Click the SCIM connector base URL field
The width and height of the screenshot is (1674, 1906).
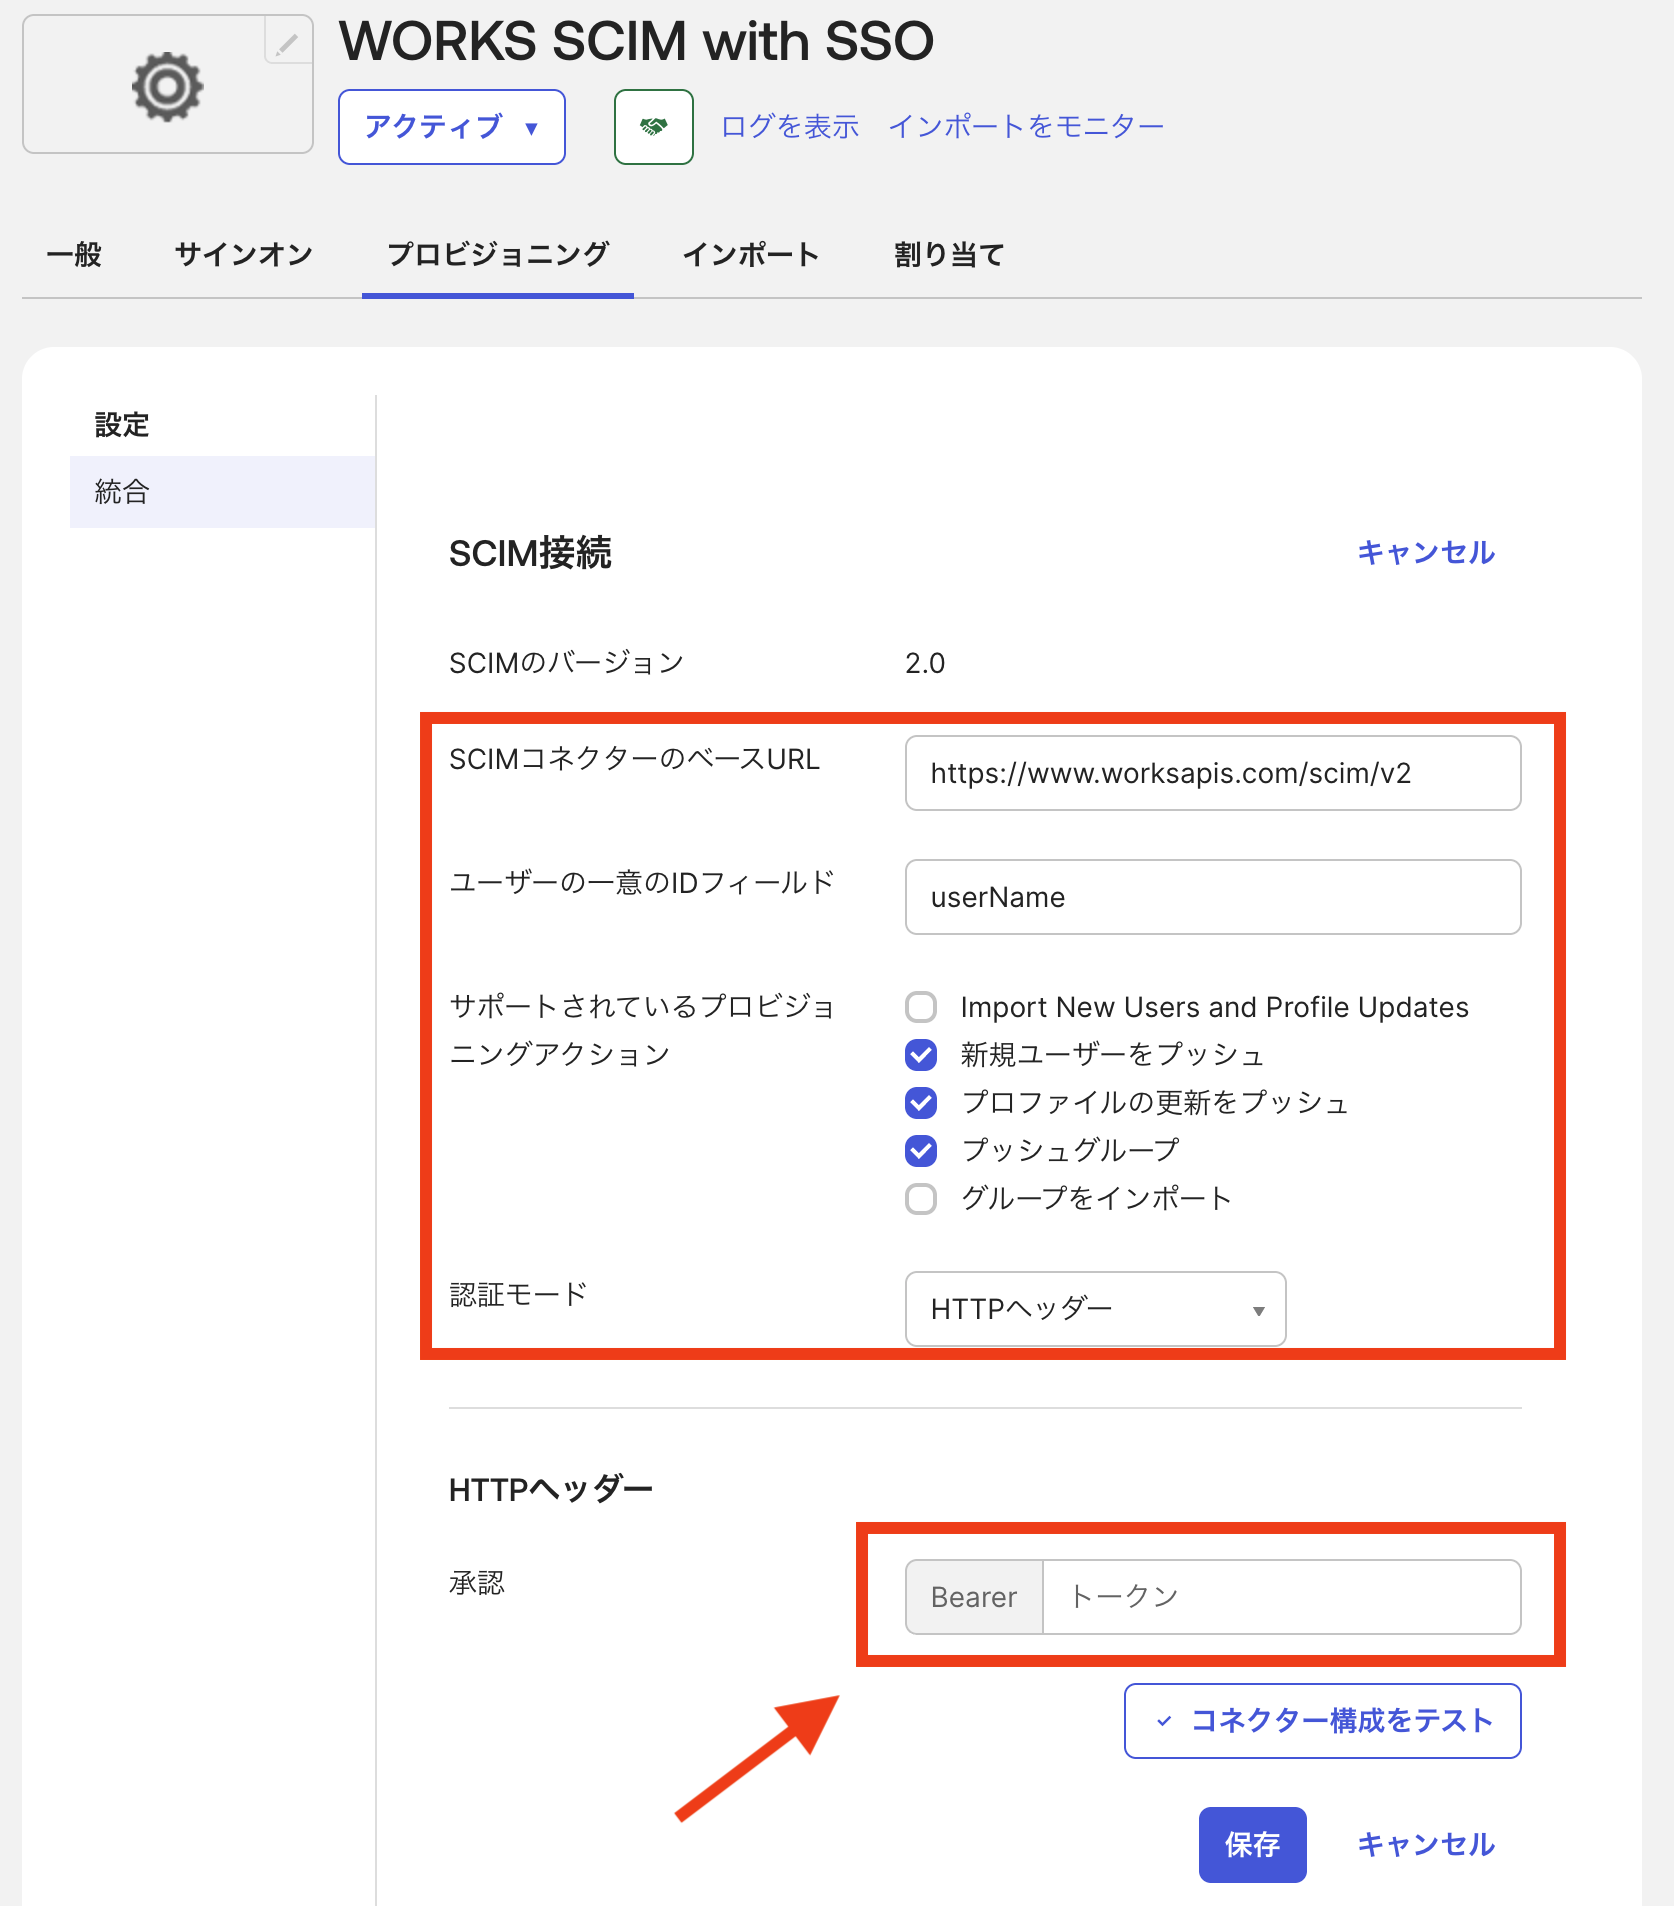1213,773
